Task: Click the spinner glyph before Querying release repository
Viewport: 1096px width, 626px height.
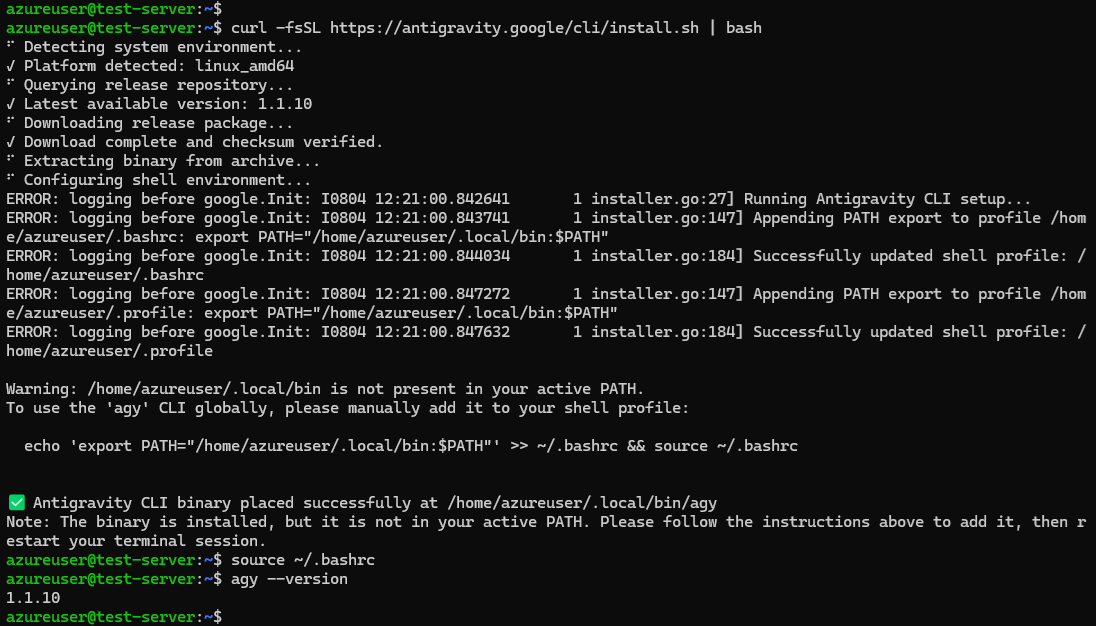Action: click(x=10, y=82)
